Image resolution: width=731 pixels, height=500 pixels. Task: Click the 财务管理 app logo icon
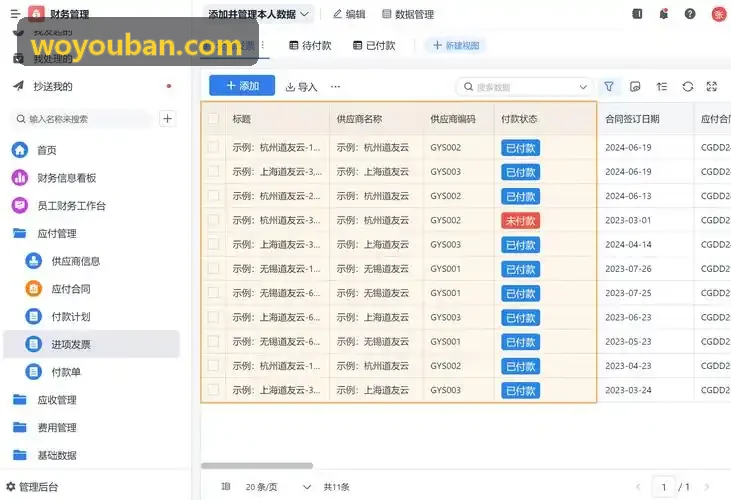click(36, 14)
